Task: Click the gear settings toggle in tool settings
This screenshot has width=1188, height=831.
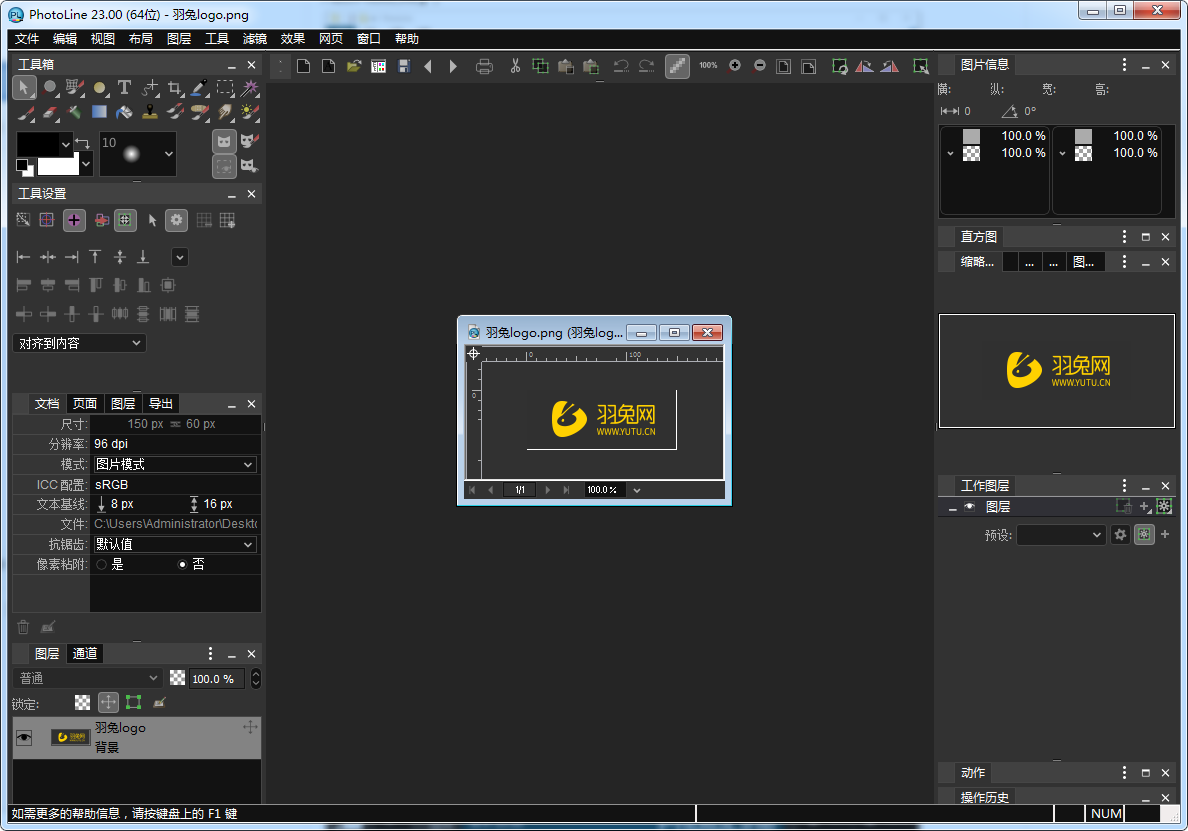Action: point(177,220)
